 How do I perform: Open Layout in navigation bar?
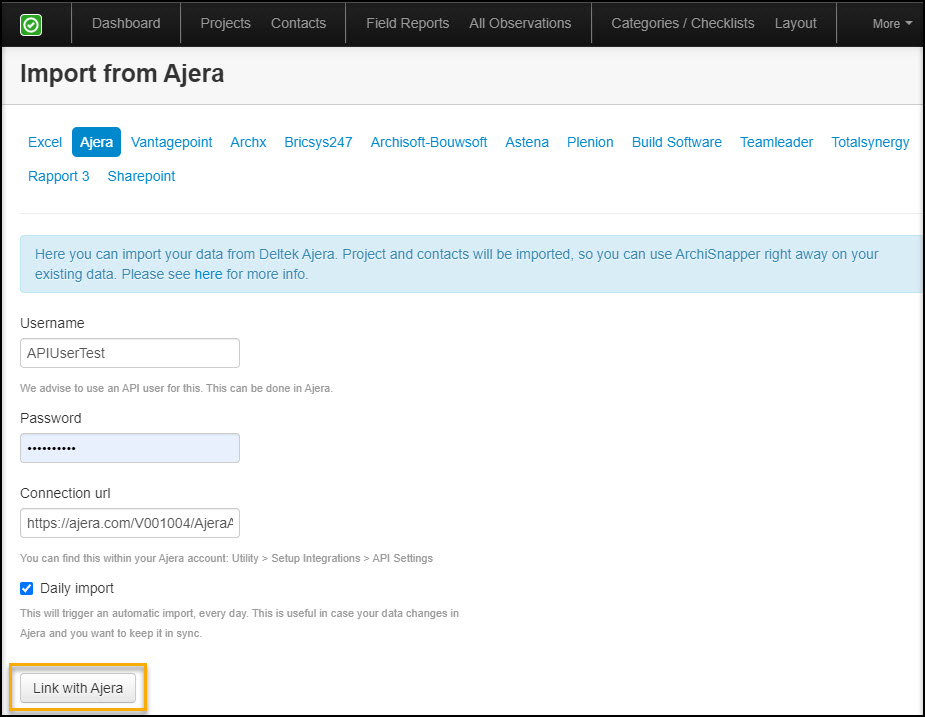(796, 23)
